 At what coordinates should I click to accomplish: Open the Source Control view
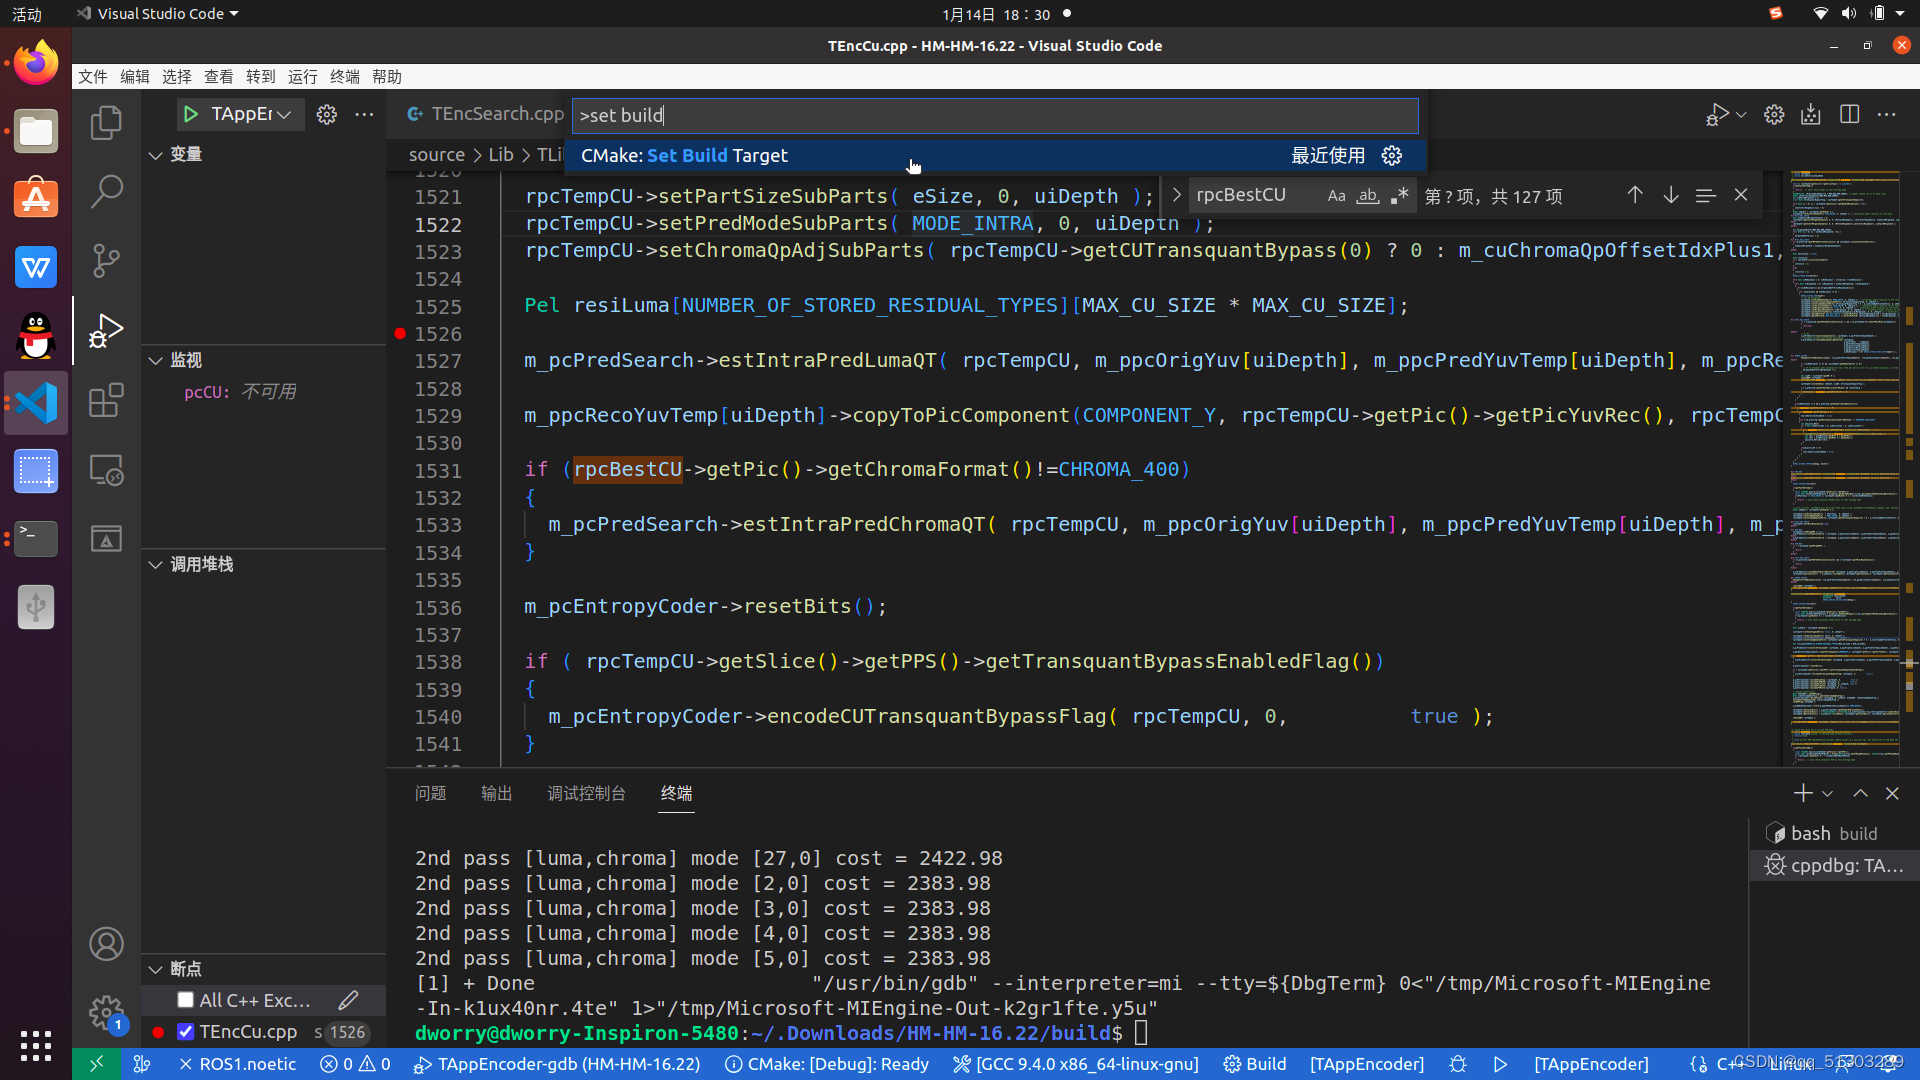(106, 260)
